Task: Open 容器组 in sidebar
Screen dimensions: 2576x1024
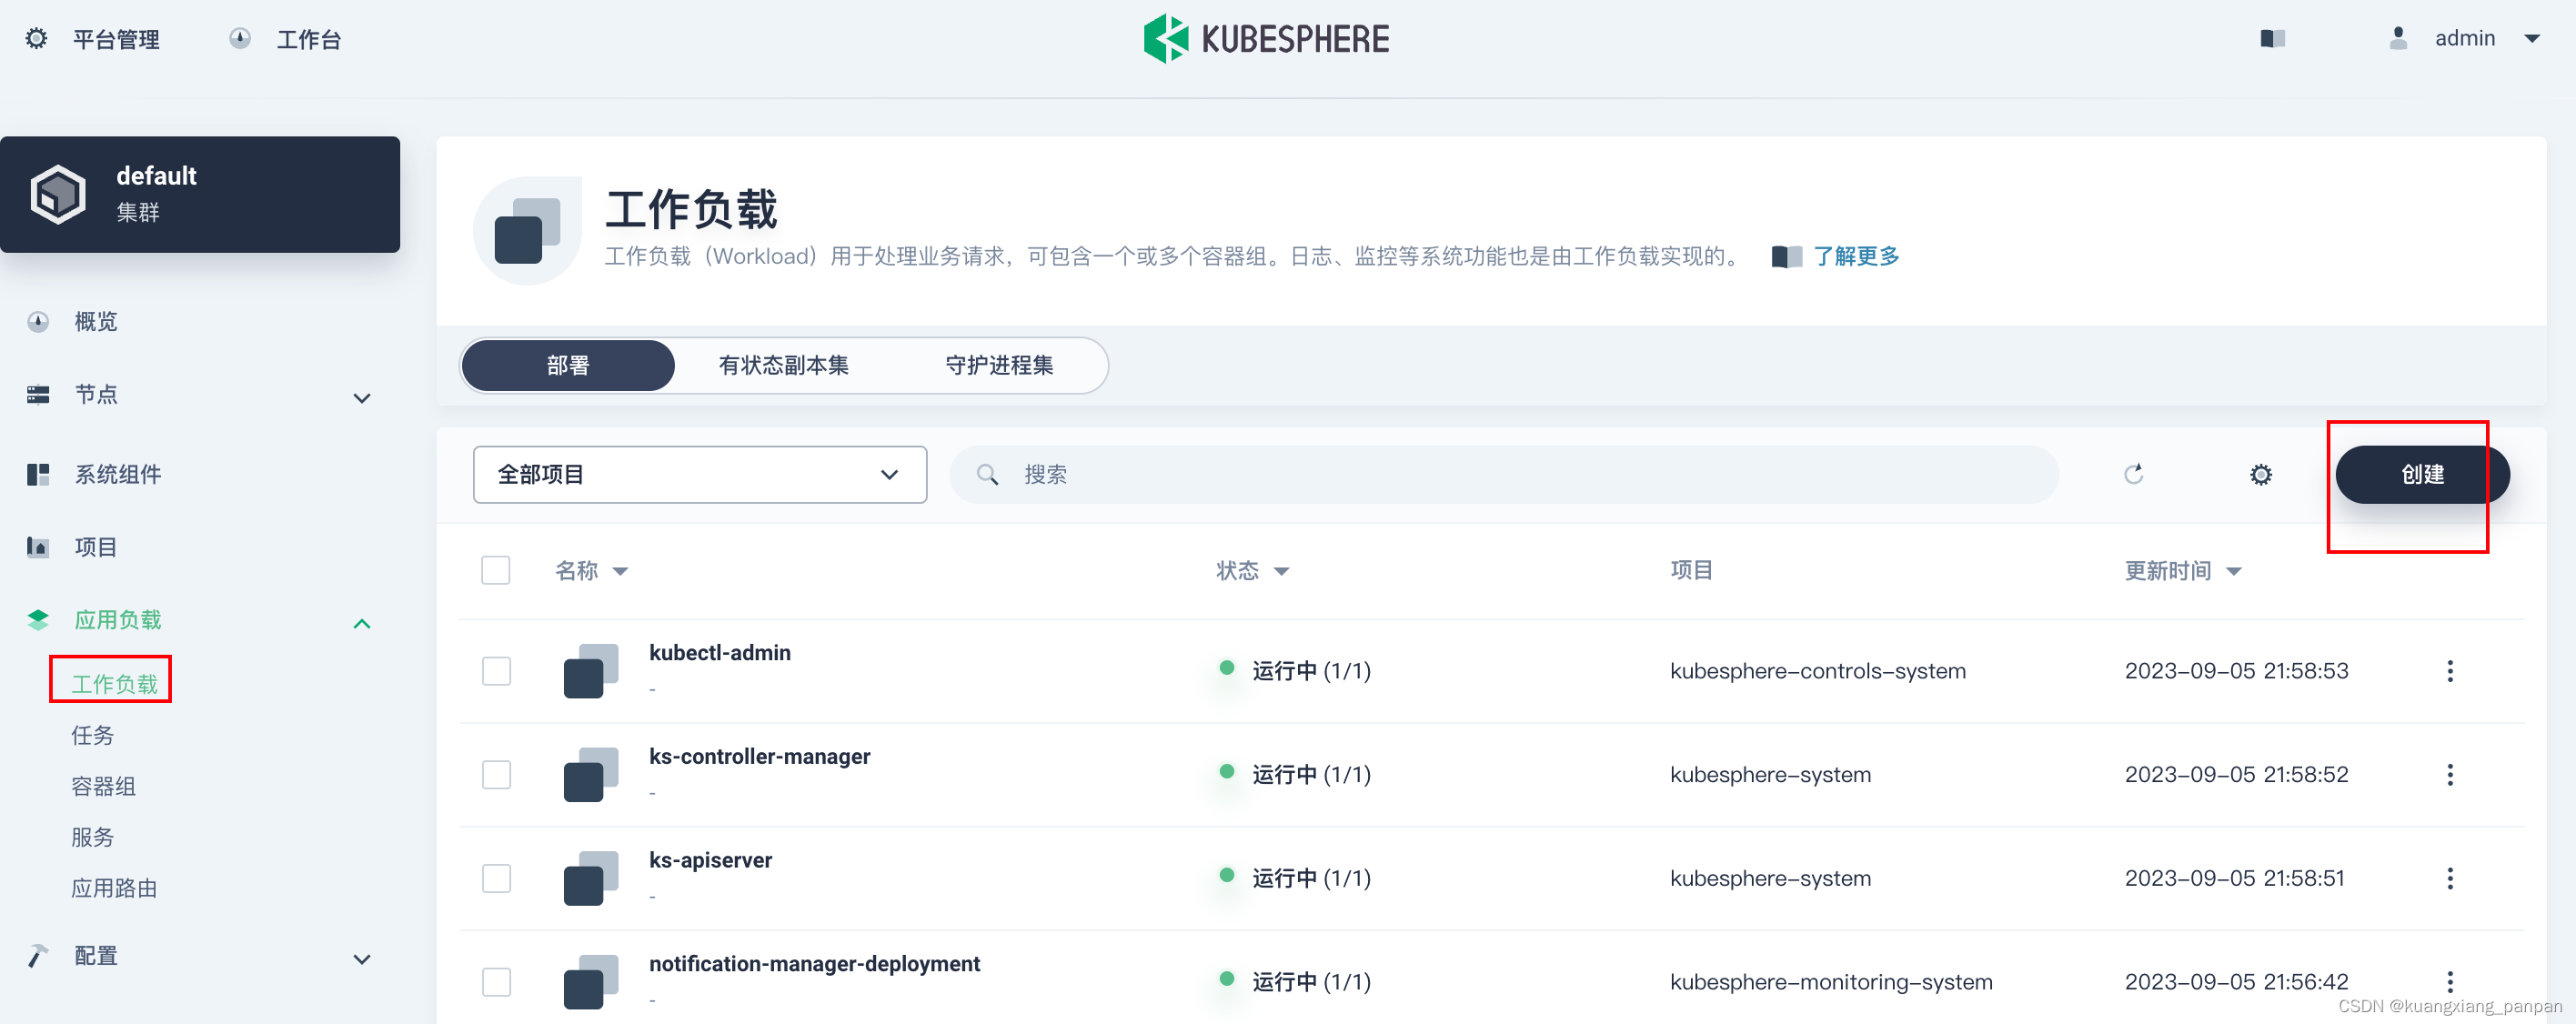Action: (103, 787)
